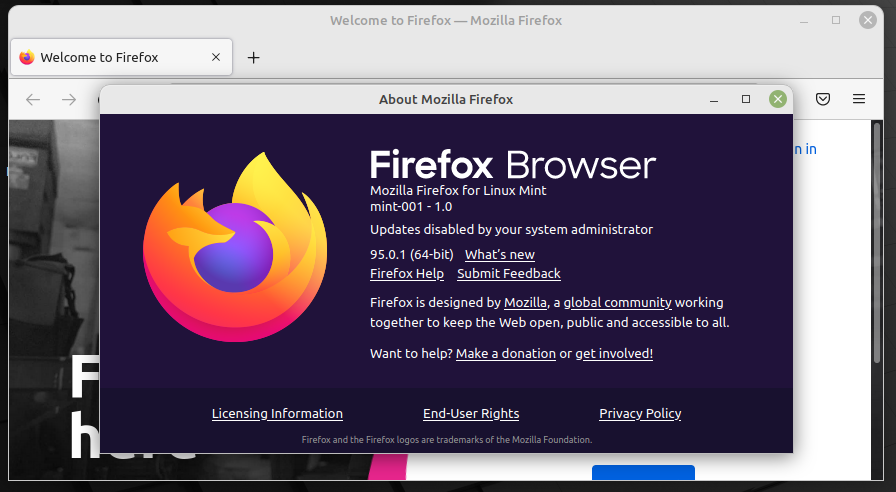Viewport: 896px width, 492px height.
Task: Click the Save to Pocket icon
Action: [x=822, y=99]
